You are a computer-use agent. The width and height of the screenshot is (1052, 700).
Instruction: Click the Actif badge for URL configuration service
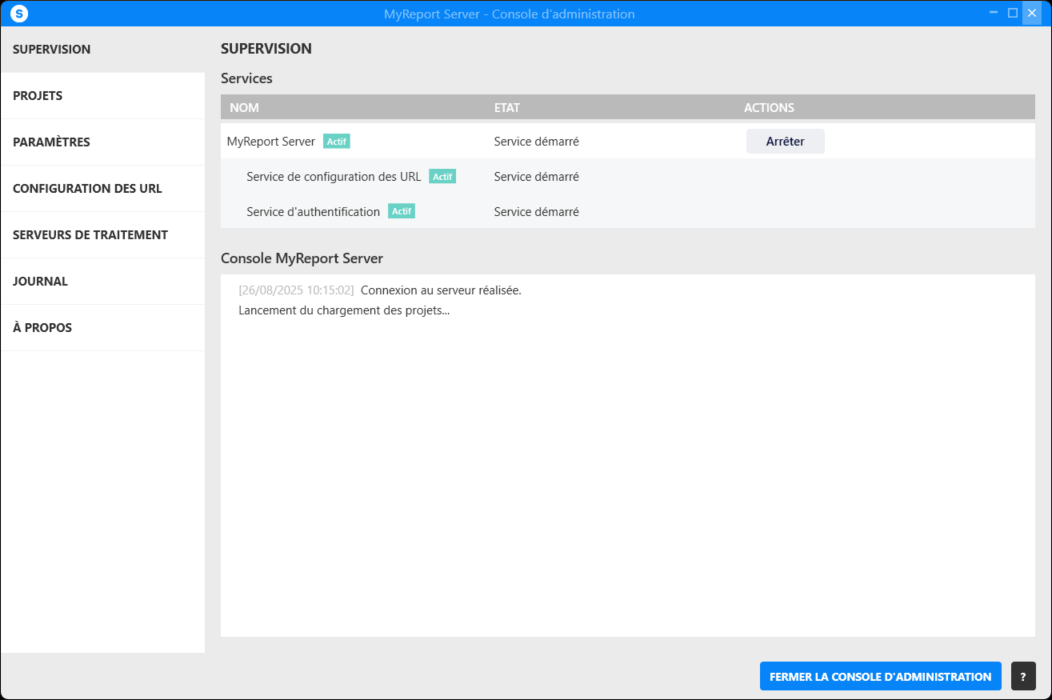coord(442,177)
